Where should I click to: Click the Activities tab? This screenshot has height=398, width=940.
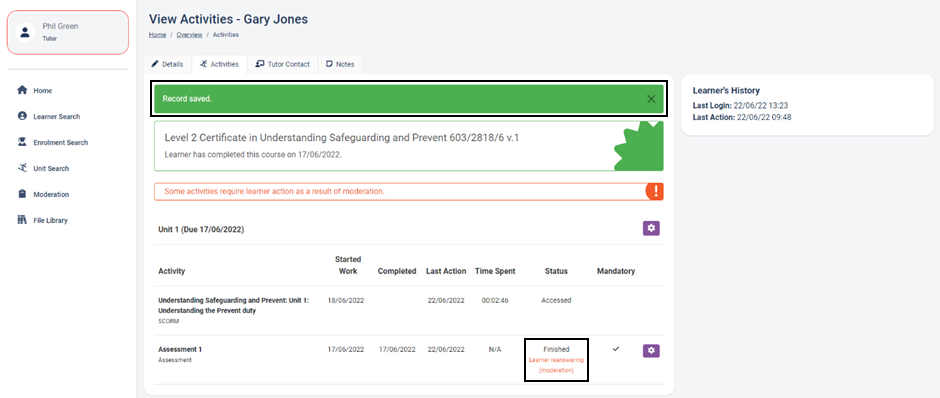(x=219, y=64)
